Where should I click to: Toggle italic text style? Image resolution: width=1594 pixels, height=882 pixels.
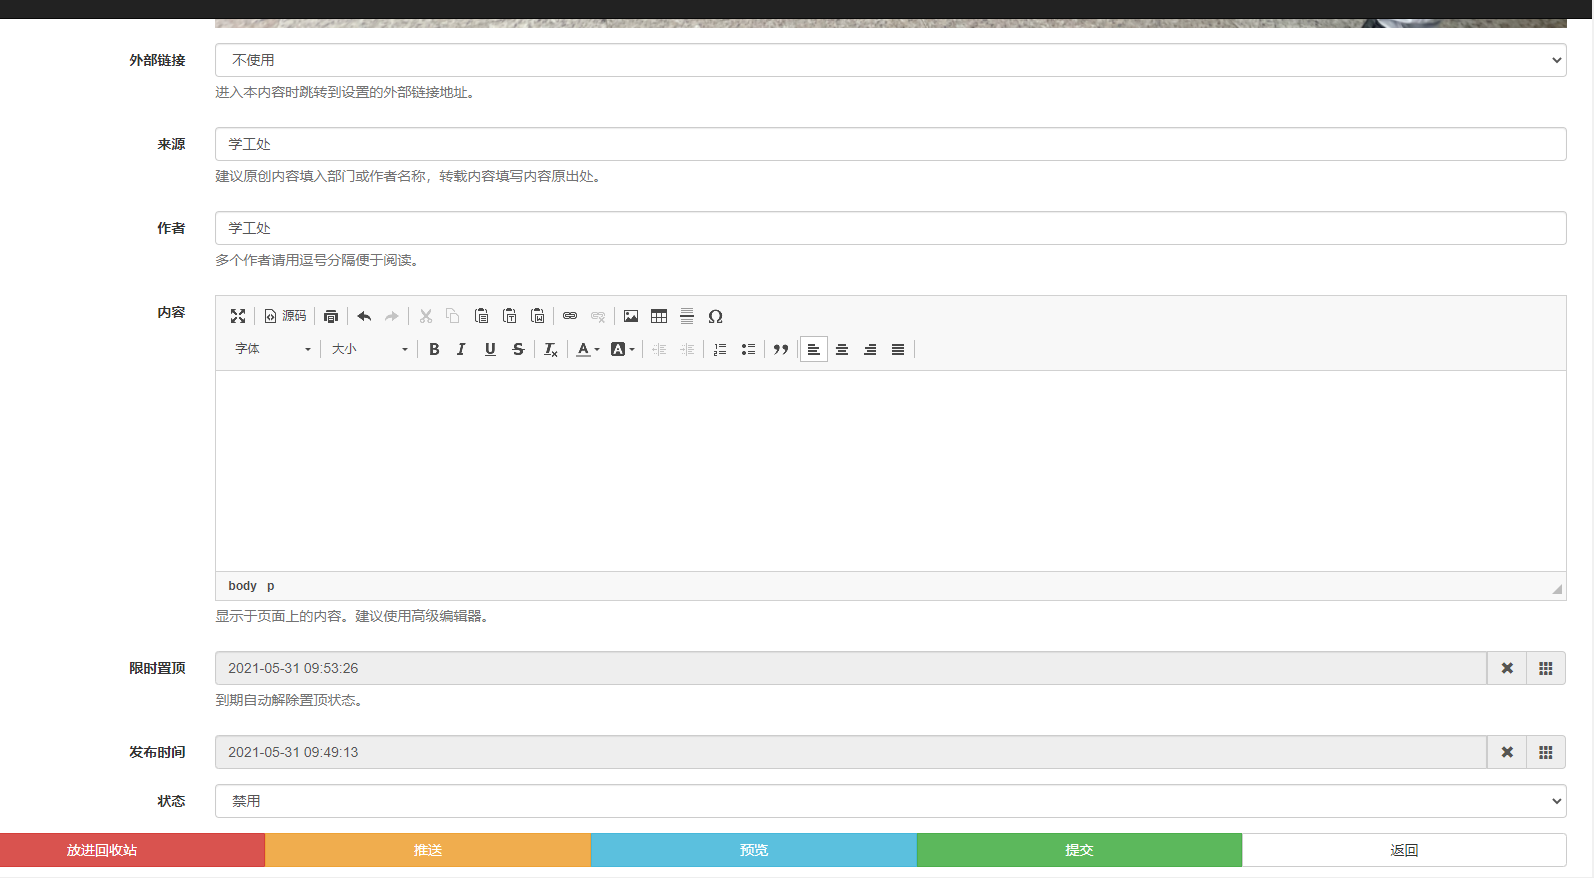point(461,349)
